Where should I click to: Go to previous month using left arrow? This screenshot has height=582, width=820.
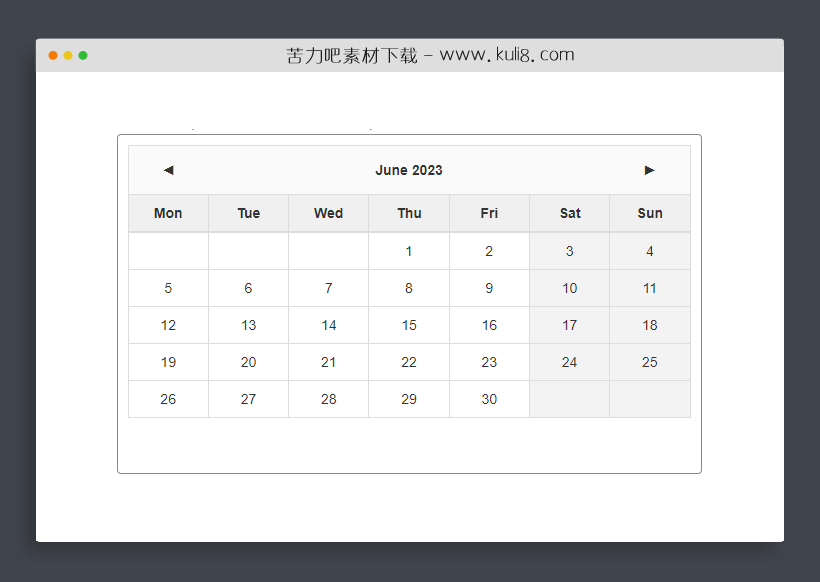(x=168, y=170)
